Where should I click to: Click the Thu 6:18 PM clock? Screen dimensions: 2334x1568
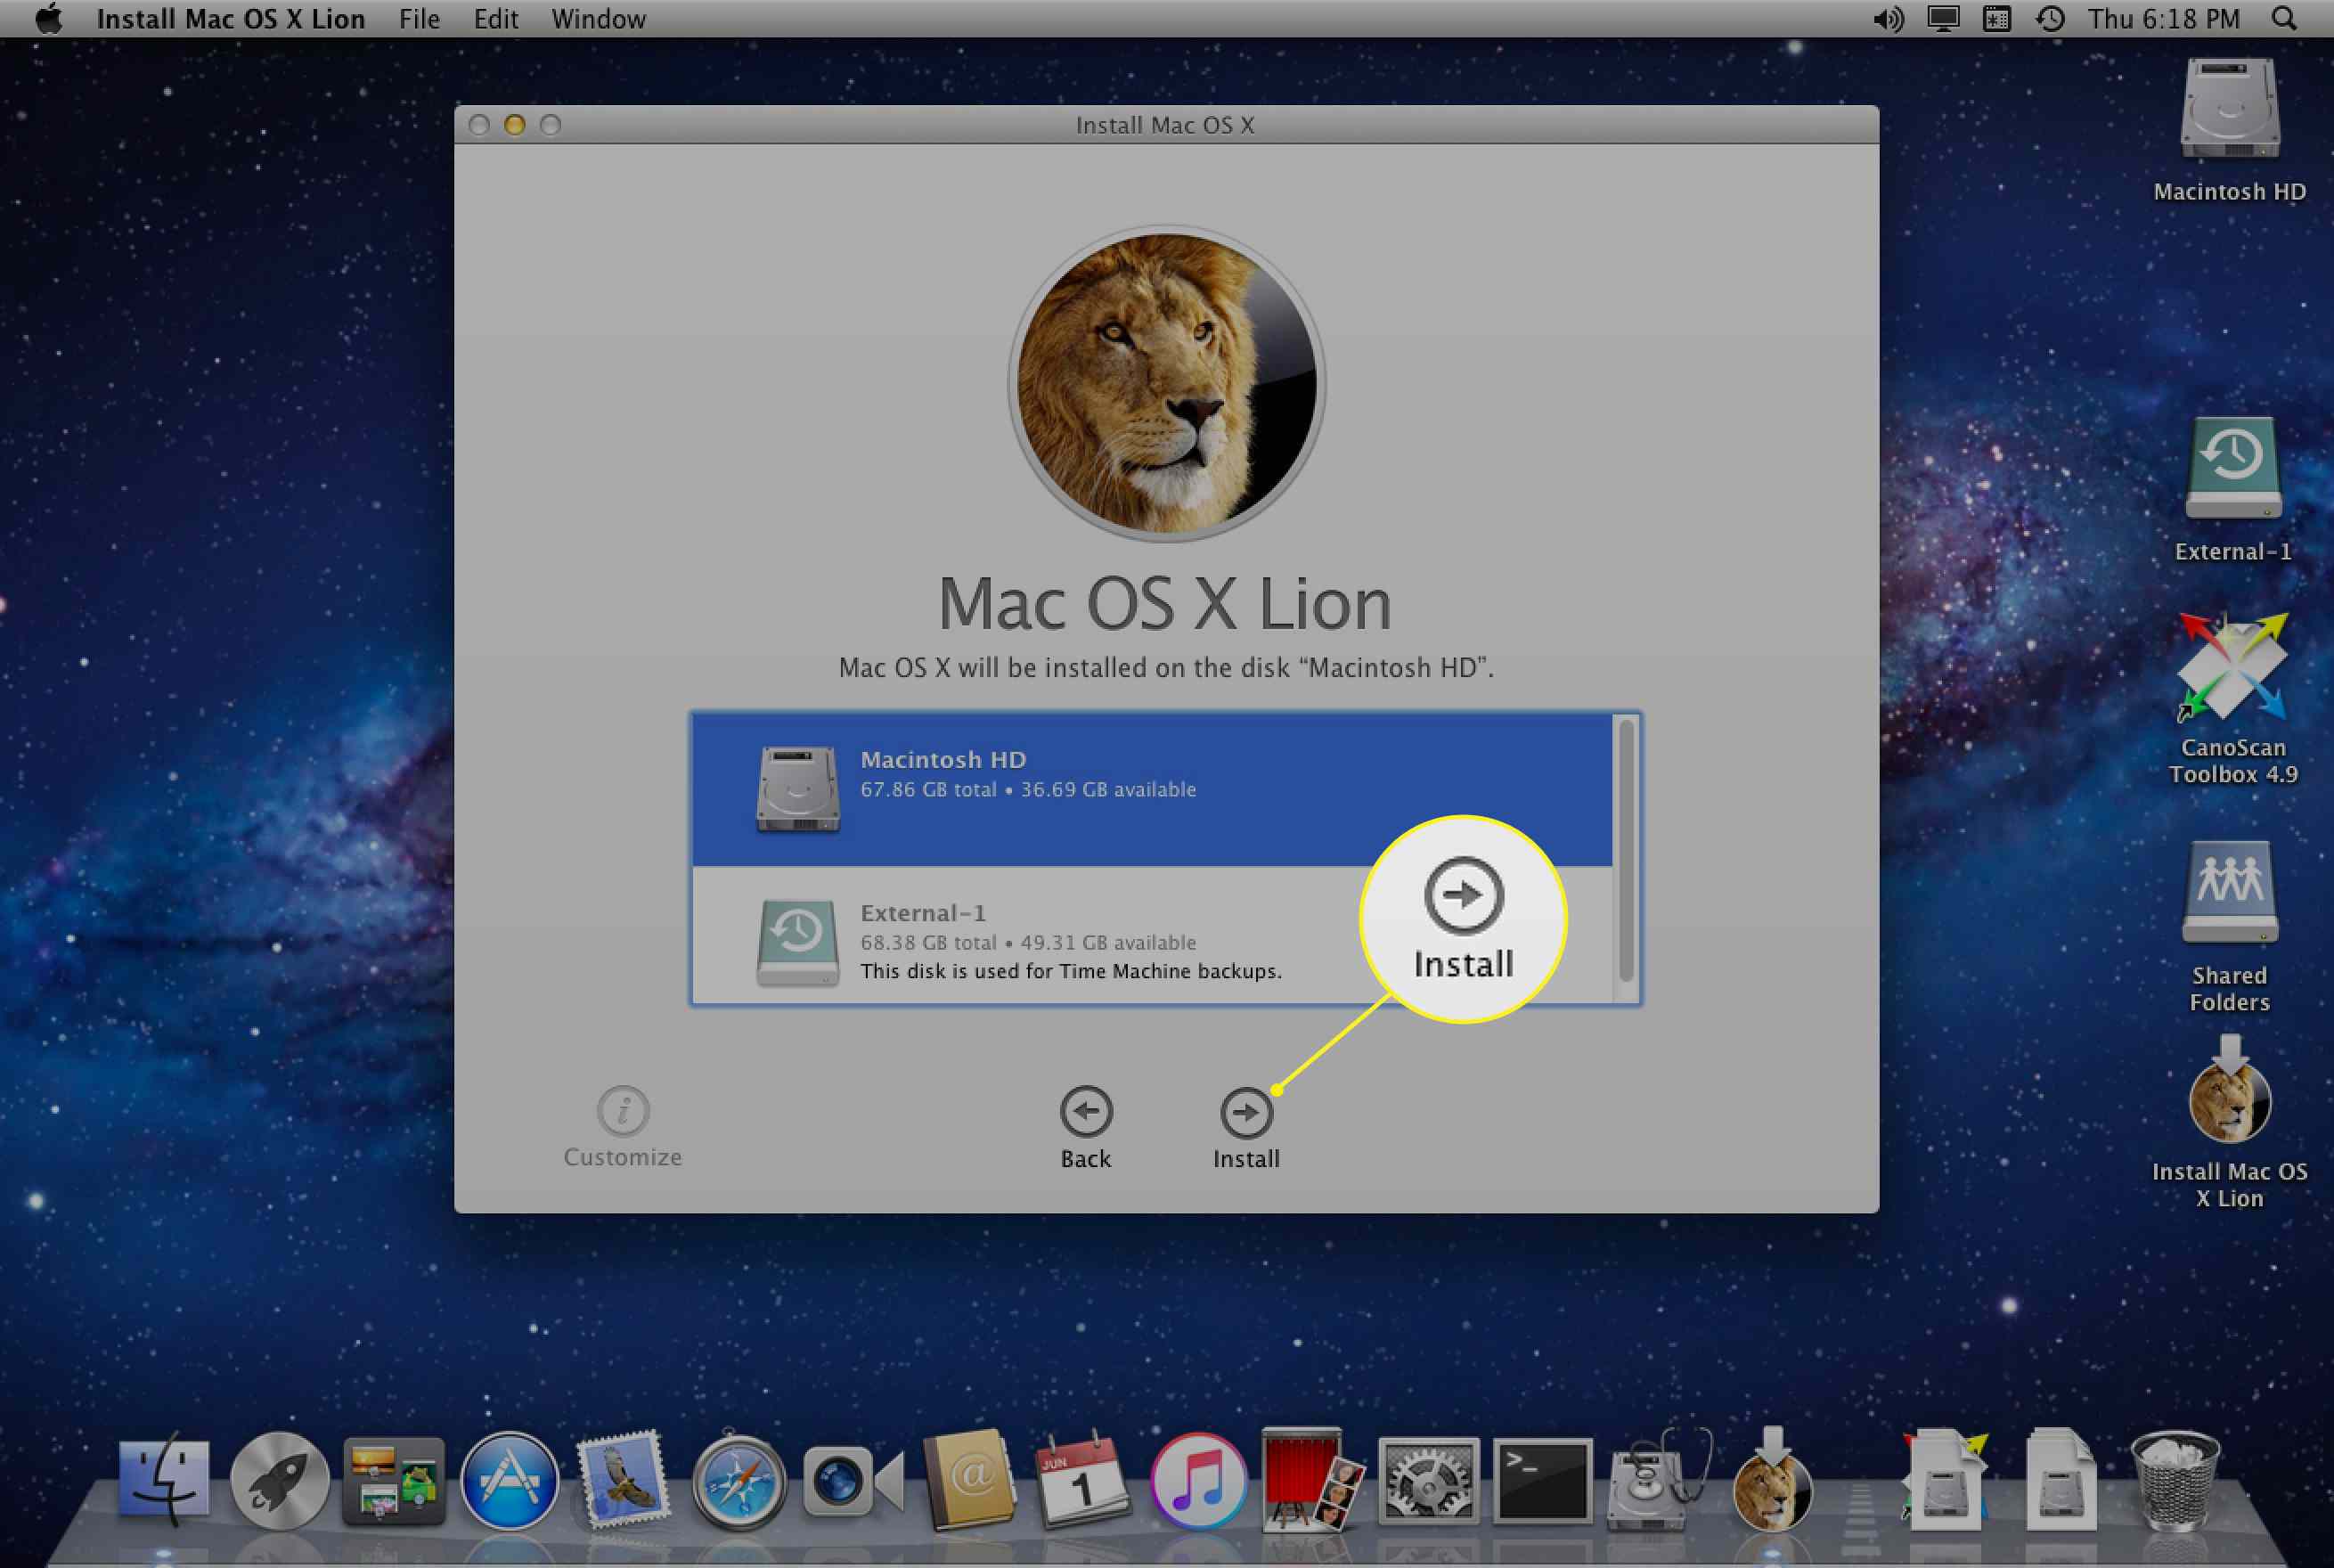2164,19
